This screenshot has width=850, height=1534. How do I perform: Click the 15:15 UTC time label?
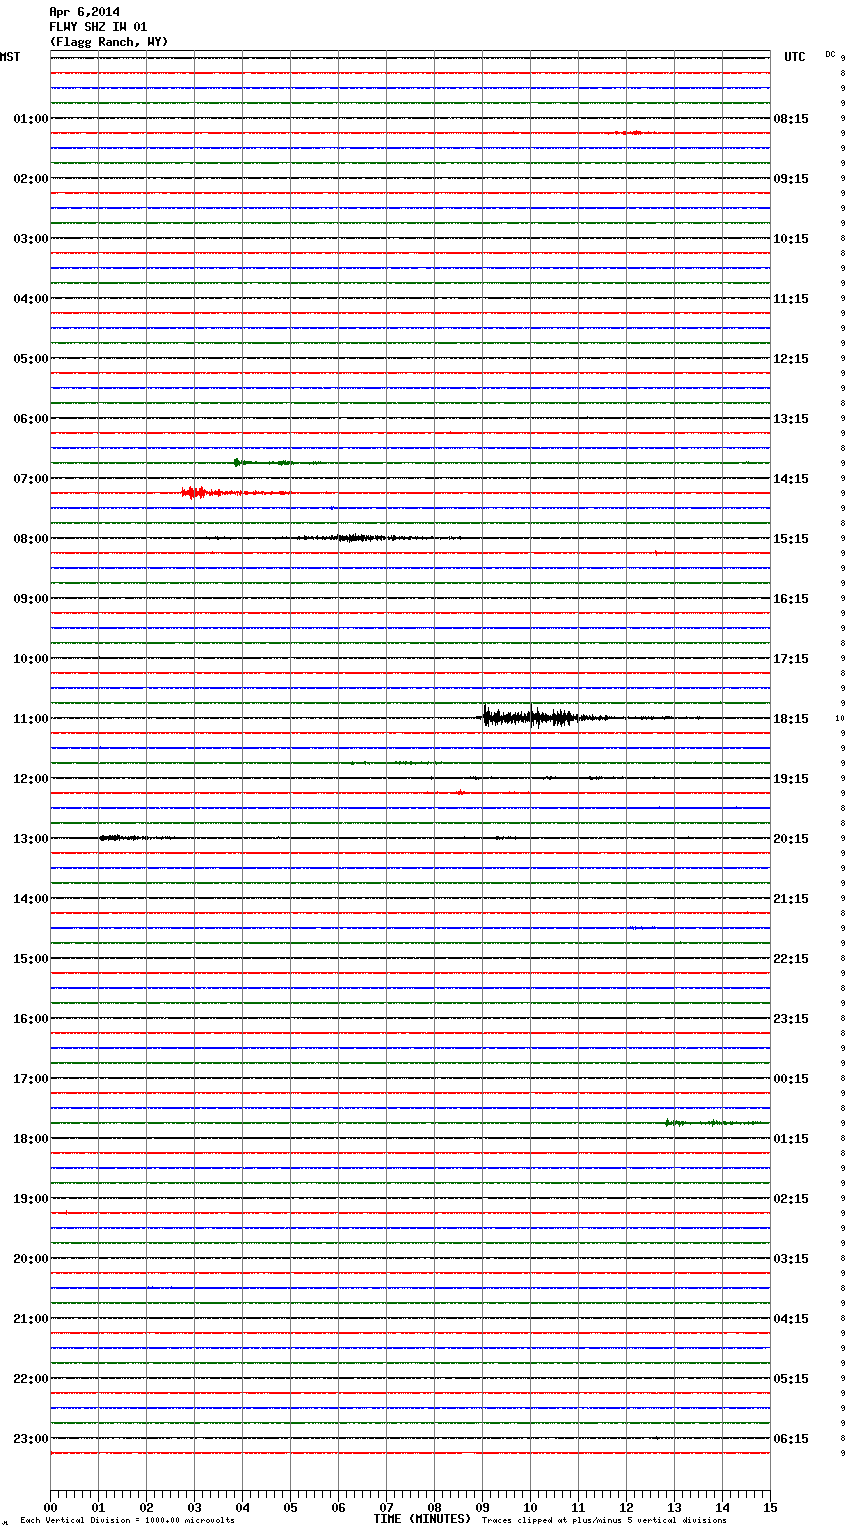[x=791, y=539]
